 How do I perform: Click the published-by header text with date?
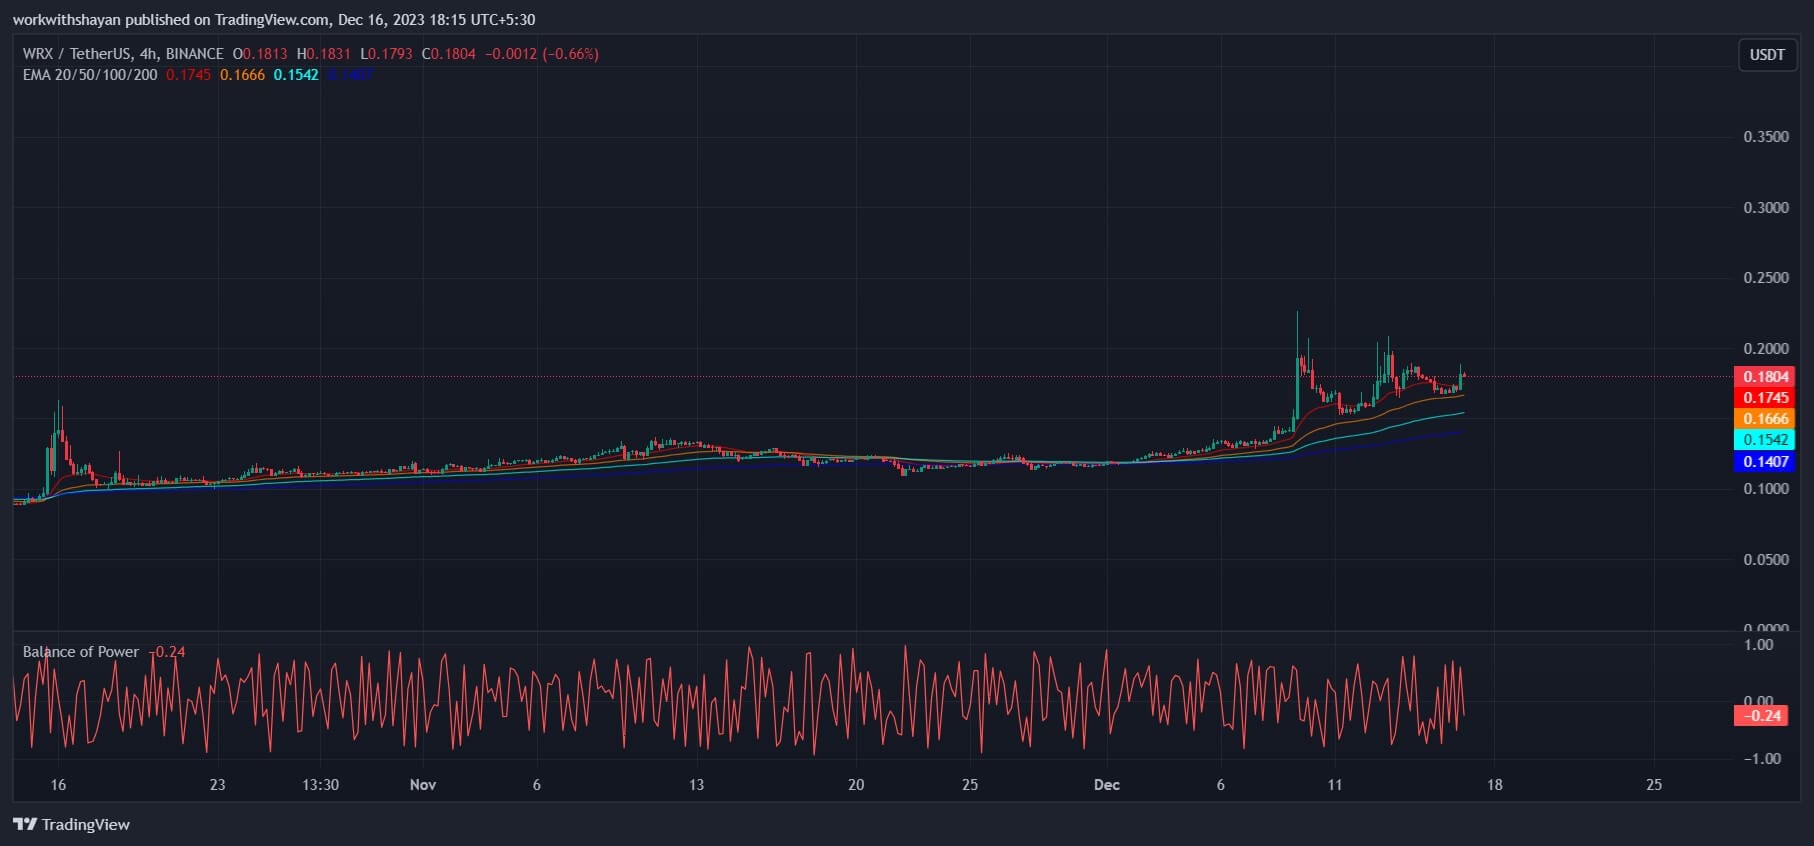point(274,20)
